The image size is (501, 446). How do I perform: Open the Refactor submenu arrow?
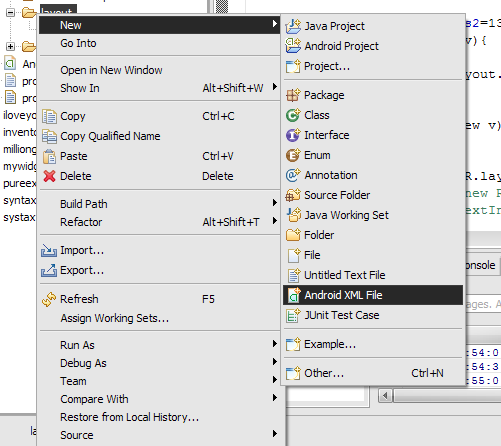click(275, 221)
